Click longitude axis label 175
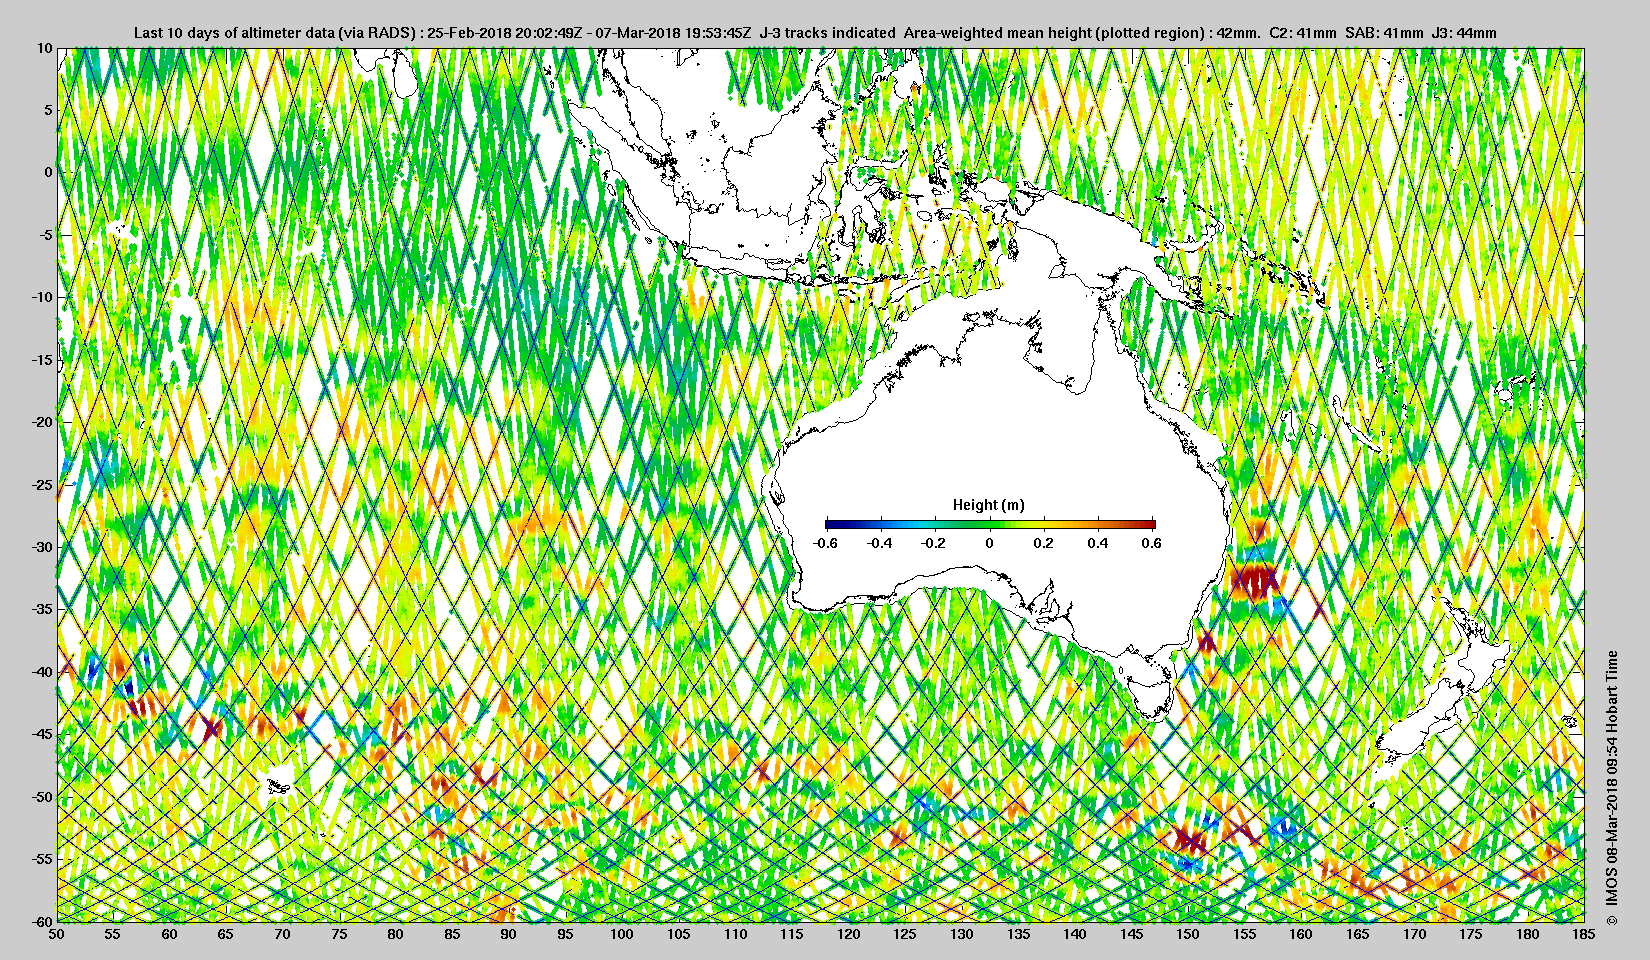 click(x=1471, y=935)
